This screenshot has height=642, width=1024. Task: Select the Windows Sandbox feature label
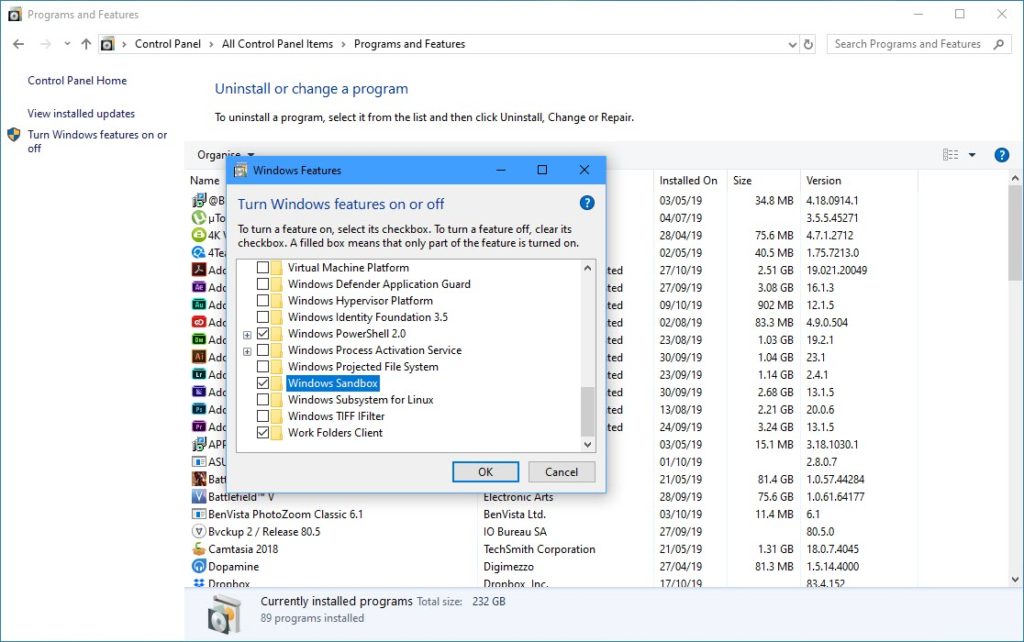click(x=332, y=383)
